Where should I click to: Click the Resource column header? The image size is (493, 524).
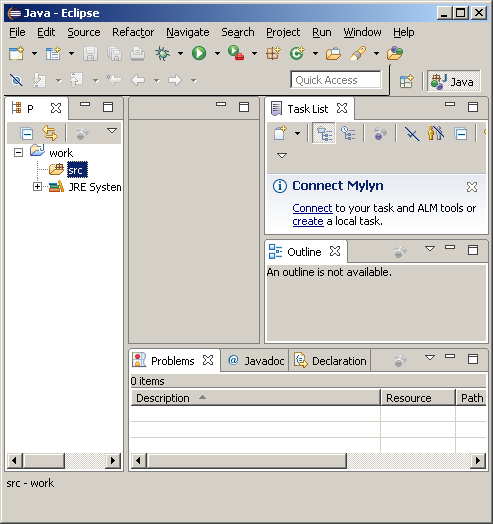point(418,398)
